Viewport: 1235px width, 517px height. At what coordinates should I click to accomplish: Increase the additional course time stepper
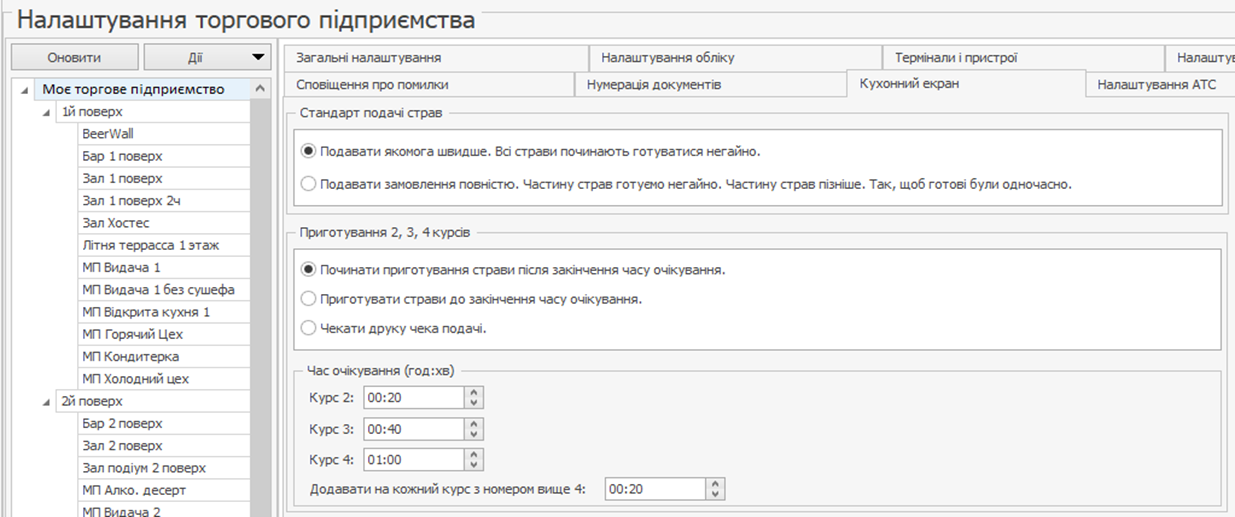[714, 484]
